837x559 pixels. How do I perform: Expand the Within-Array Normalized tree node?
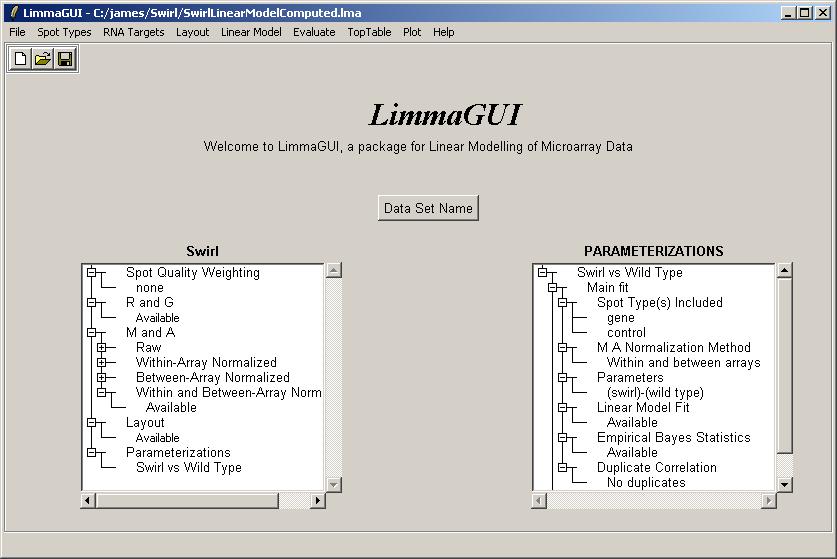(102, 363)
